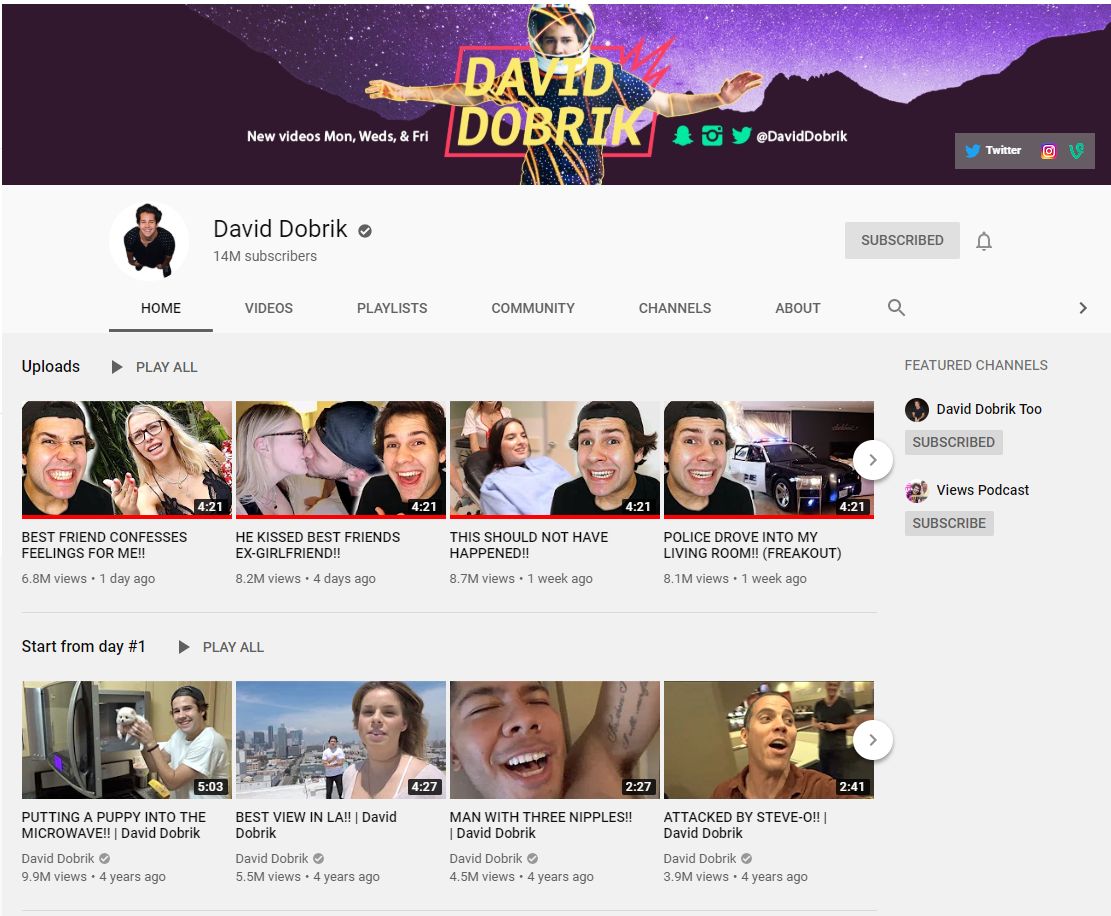This screenshot has width=1111, height=916.
Task: Open David Dobrik Too channel avatar
Action: [x=917, y=409]
